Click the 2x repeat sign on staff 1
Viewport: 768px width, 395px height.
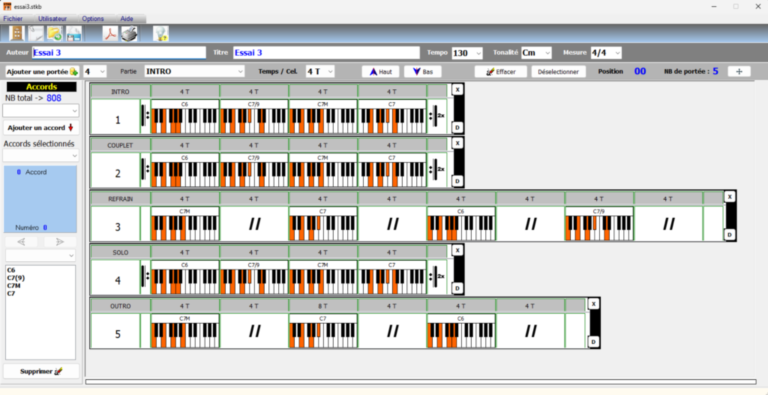point(437,116)
